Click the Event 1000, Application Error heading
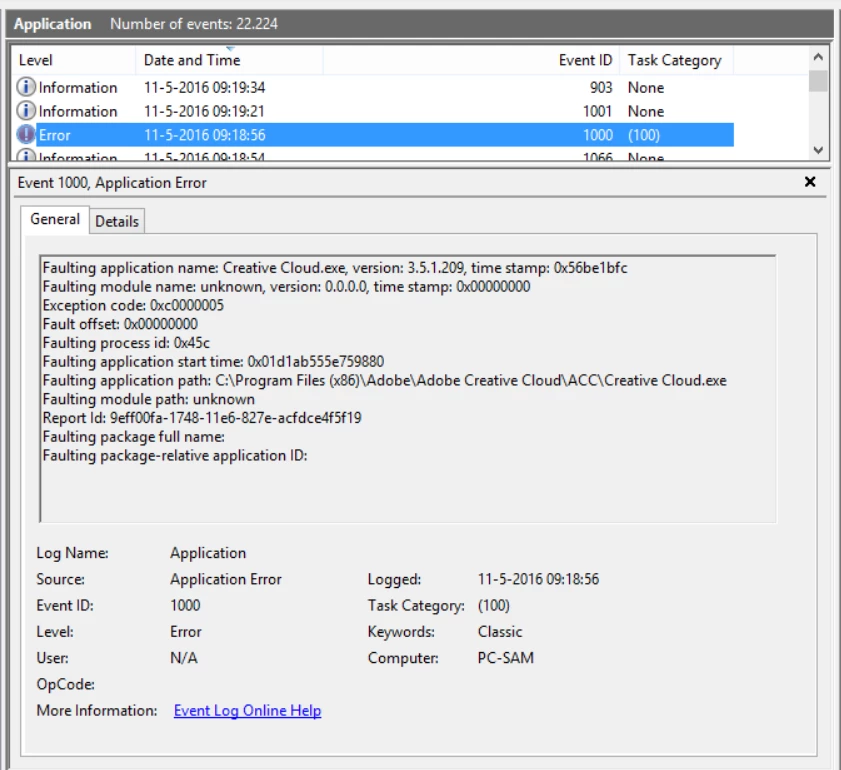 point(112,183)
